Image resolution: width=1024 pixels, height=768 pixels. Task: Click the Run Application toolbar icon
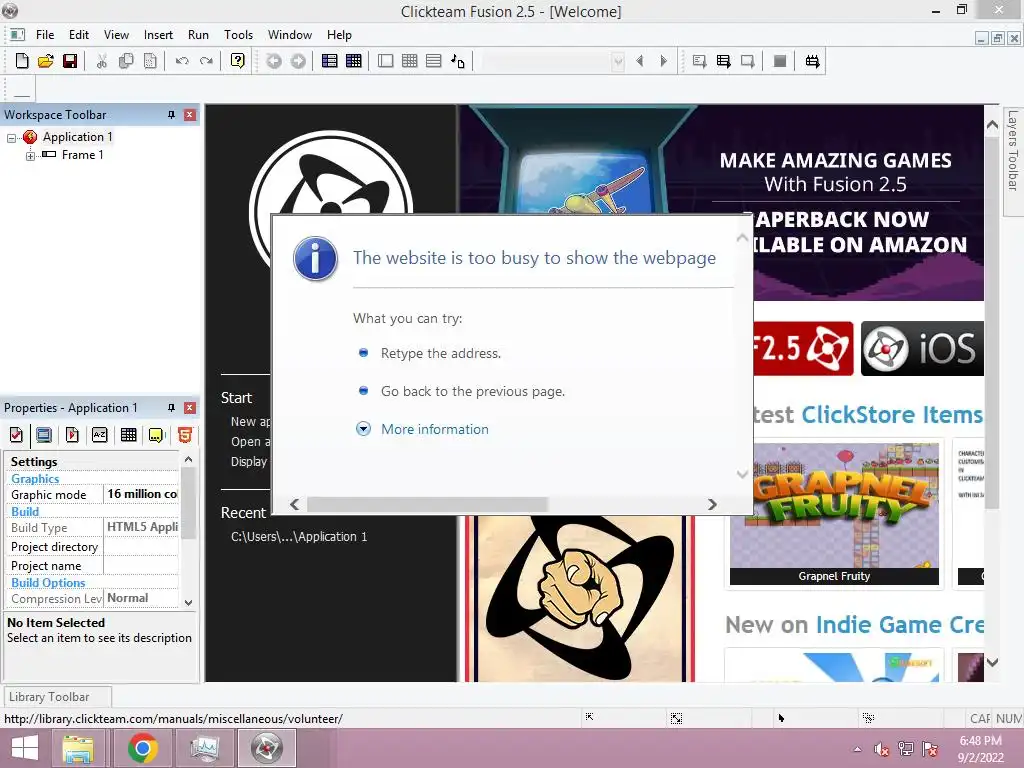724,61
